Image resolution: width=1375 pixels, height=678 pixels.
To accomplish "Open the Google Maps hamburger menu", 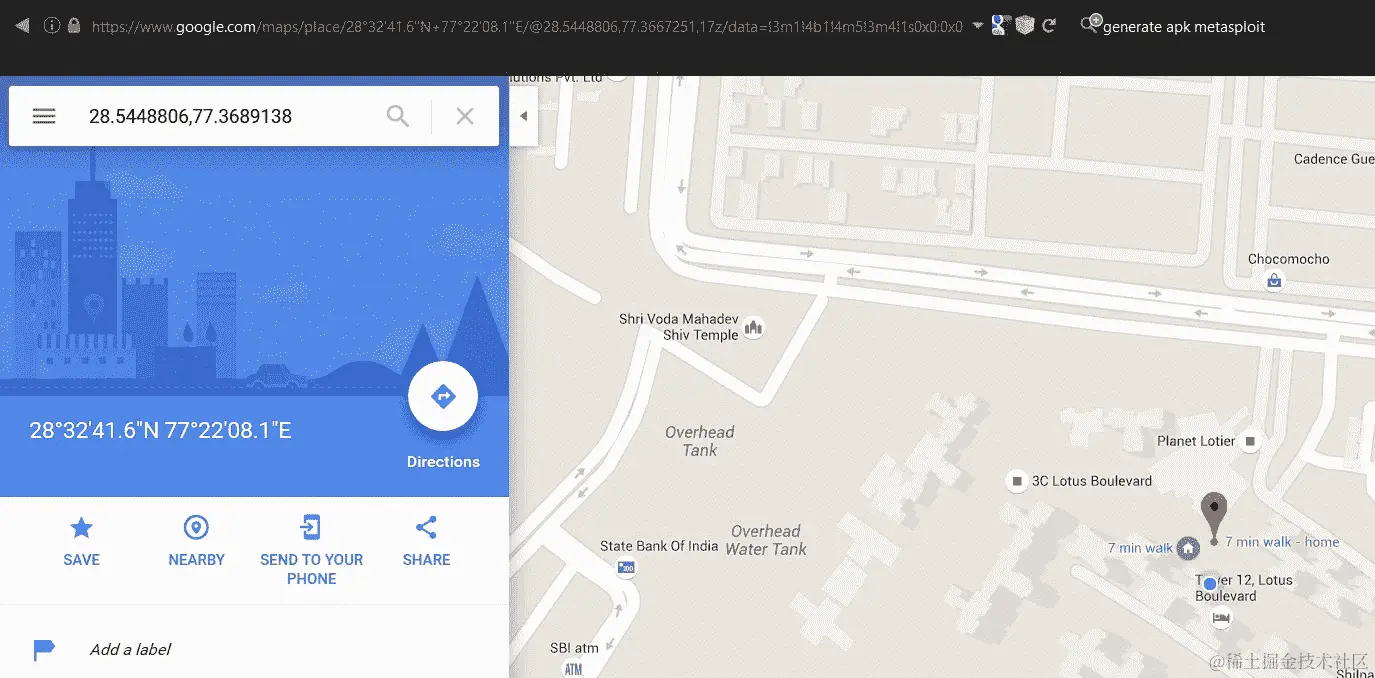I will (x=43, y=116).
